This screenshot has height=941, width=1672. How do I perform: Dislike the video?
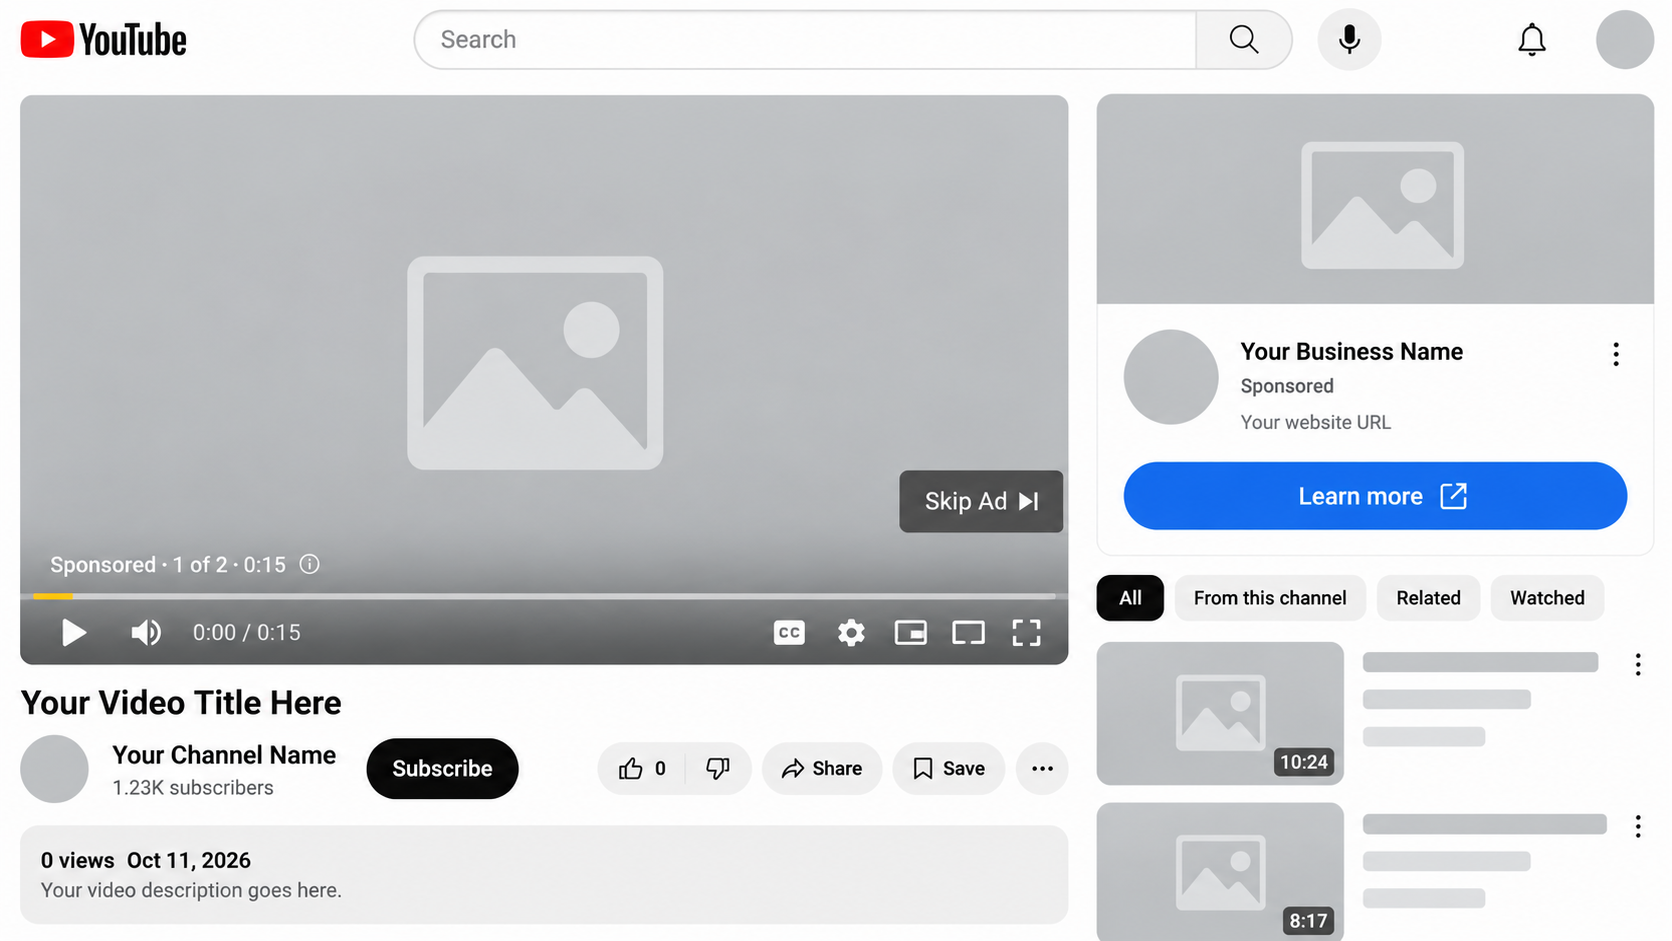coord(718,768)
